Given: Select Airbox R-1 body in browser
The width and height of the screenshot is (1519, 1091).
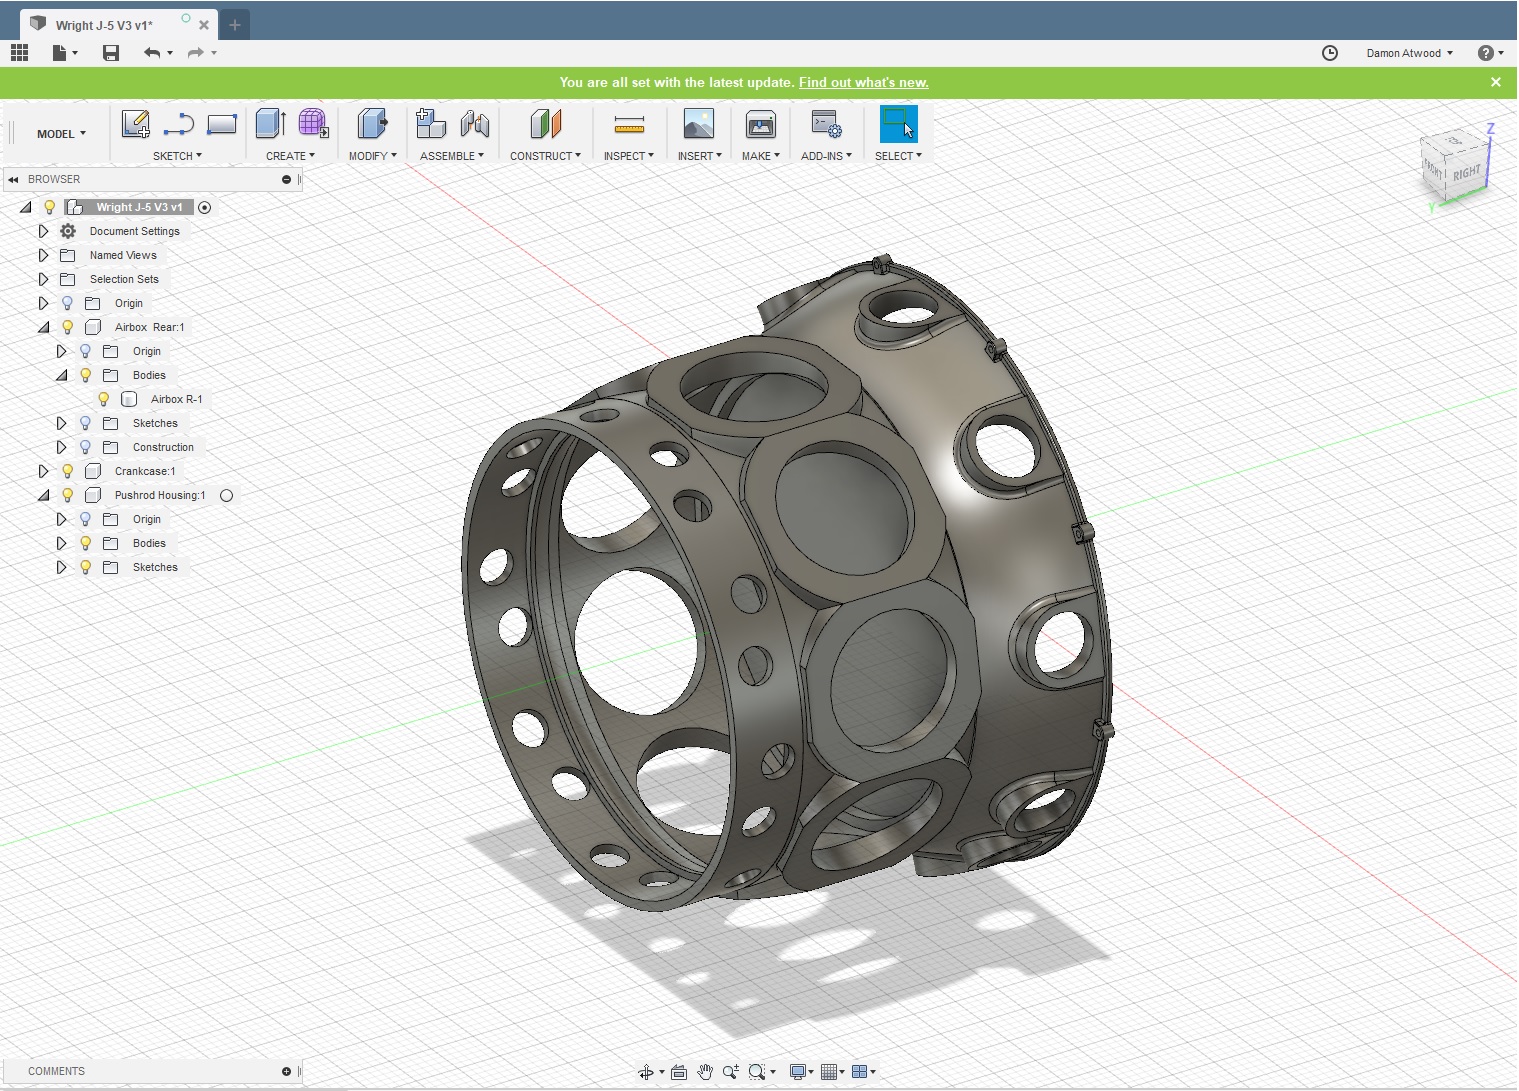Looking at the screenshot, I should coord(176,399).
